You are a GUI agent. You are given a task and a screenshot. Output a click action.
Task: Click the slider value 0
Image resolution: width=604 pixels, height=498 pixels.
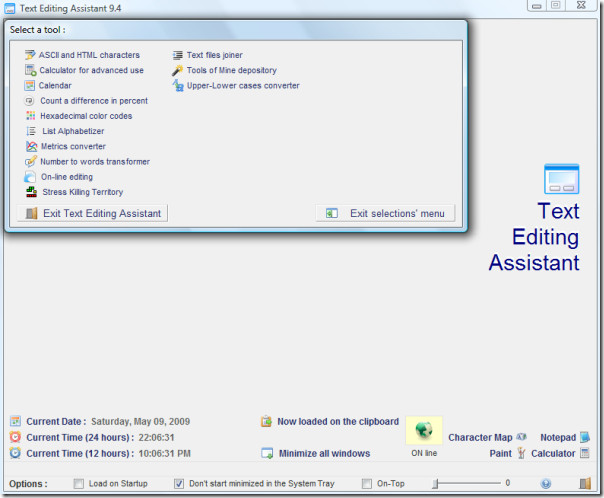508,483
